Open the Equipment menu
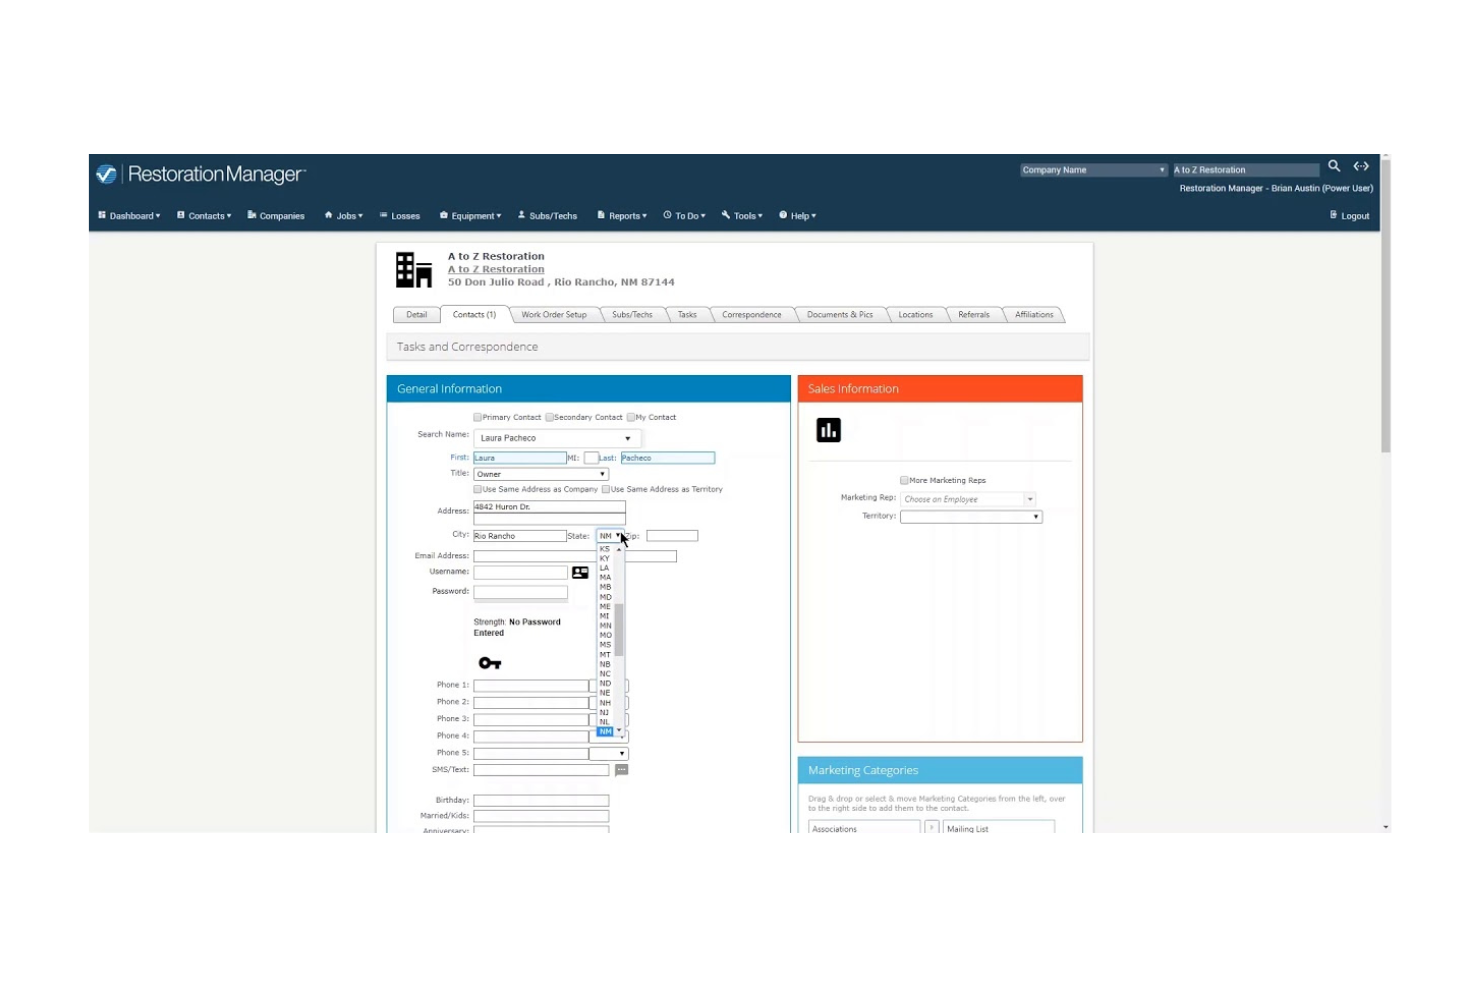Viewport: 1480px width, 987px height. coord(471,216)
